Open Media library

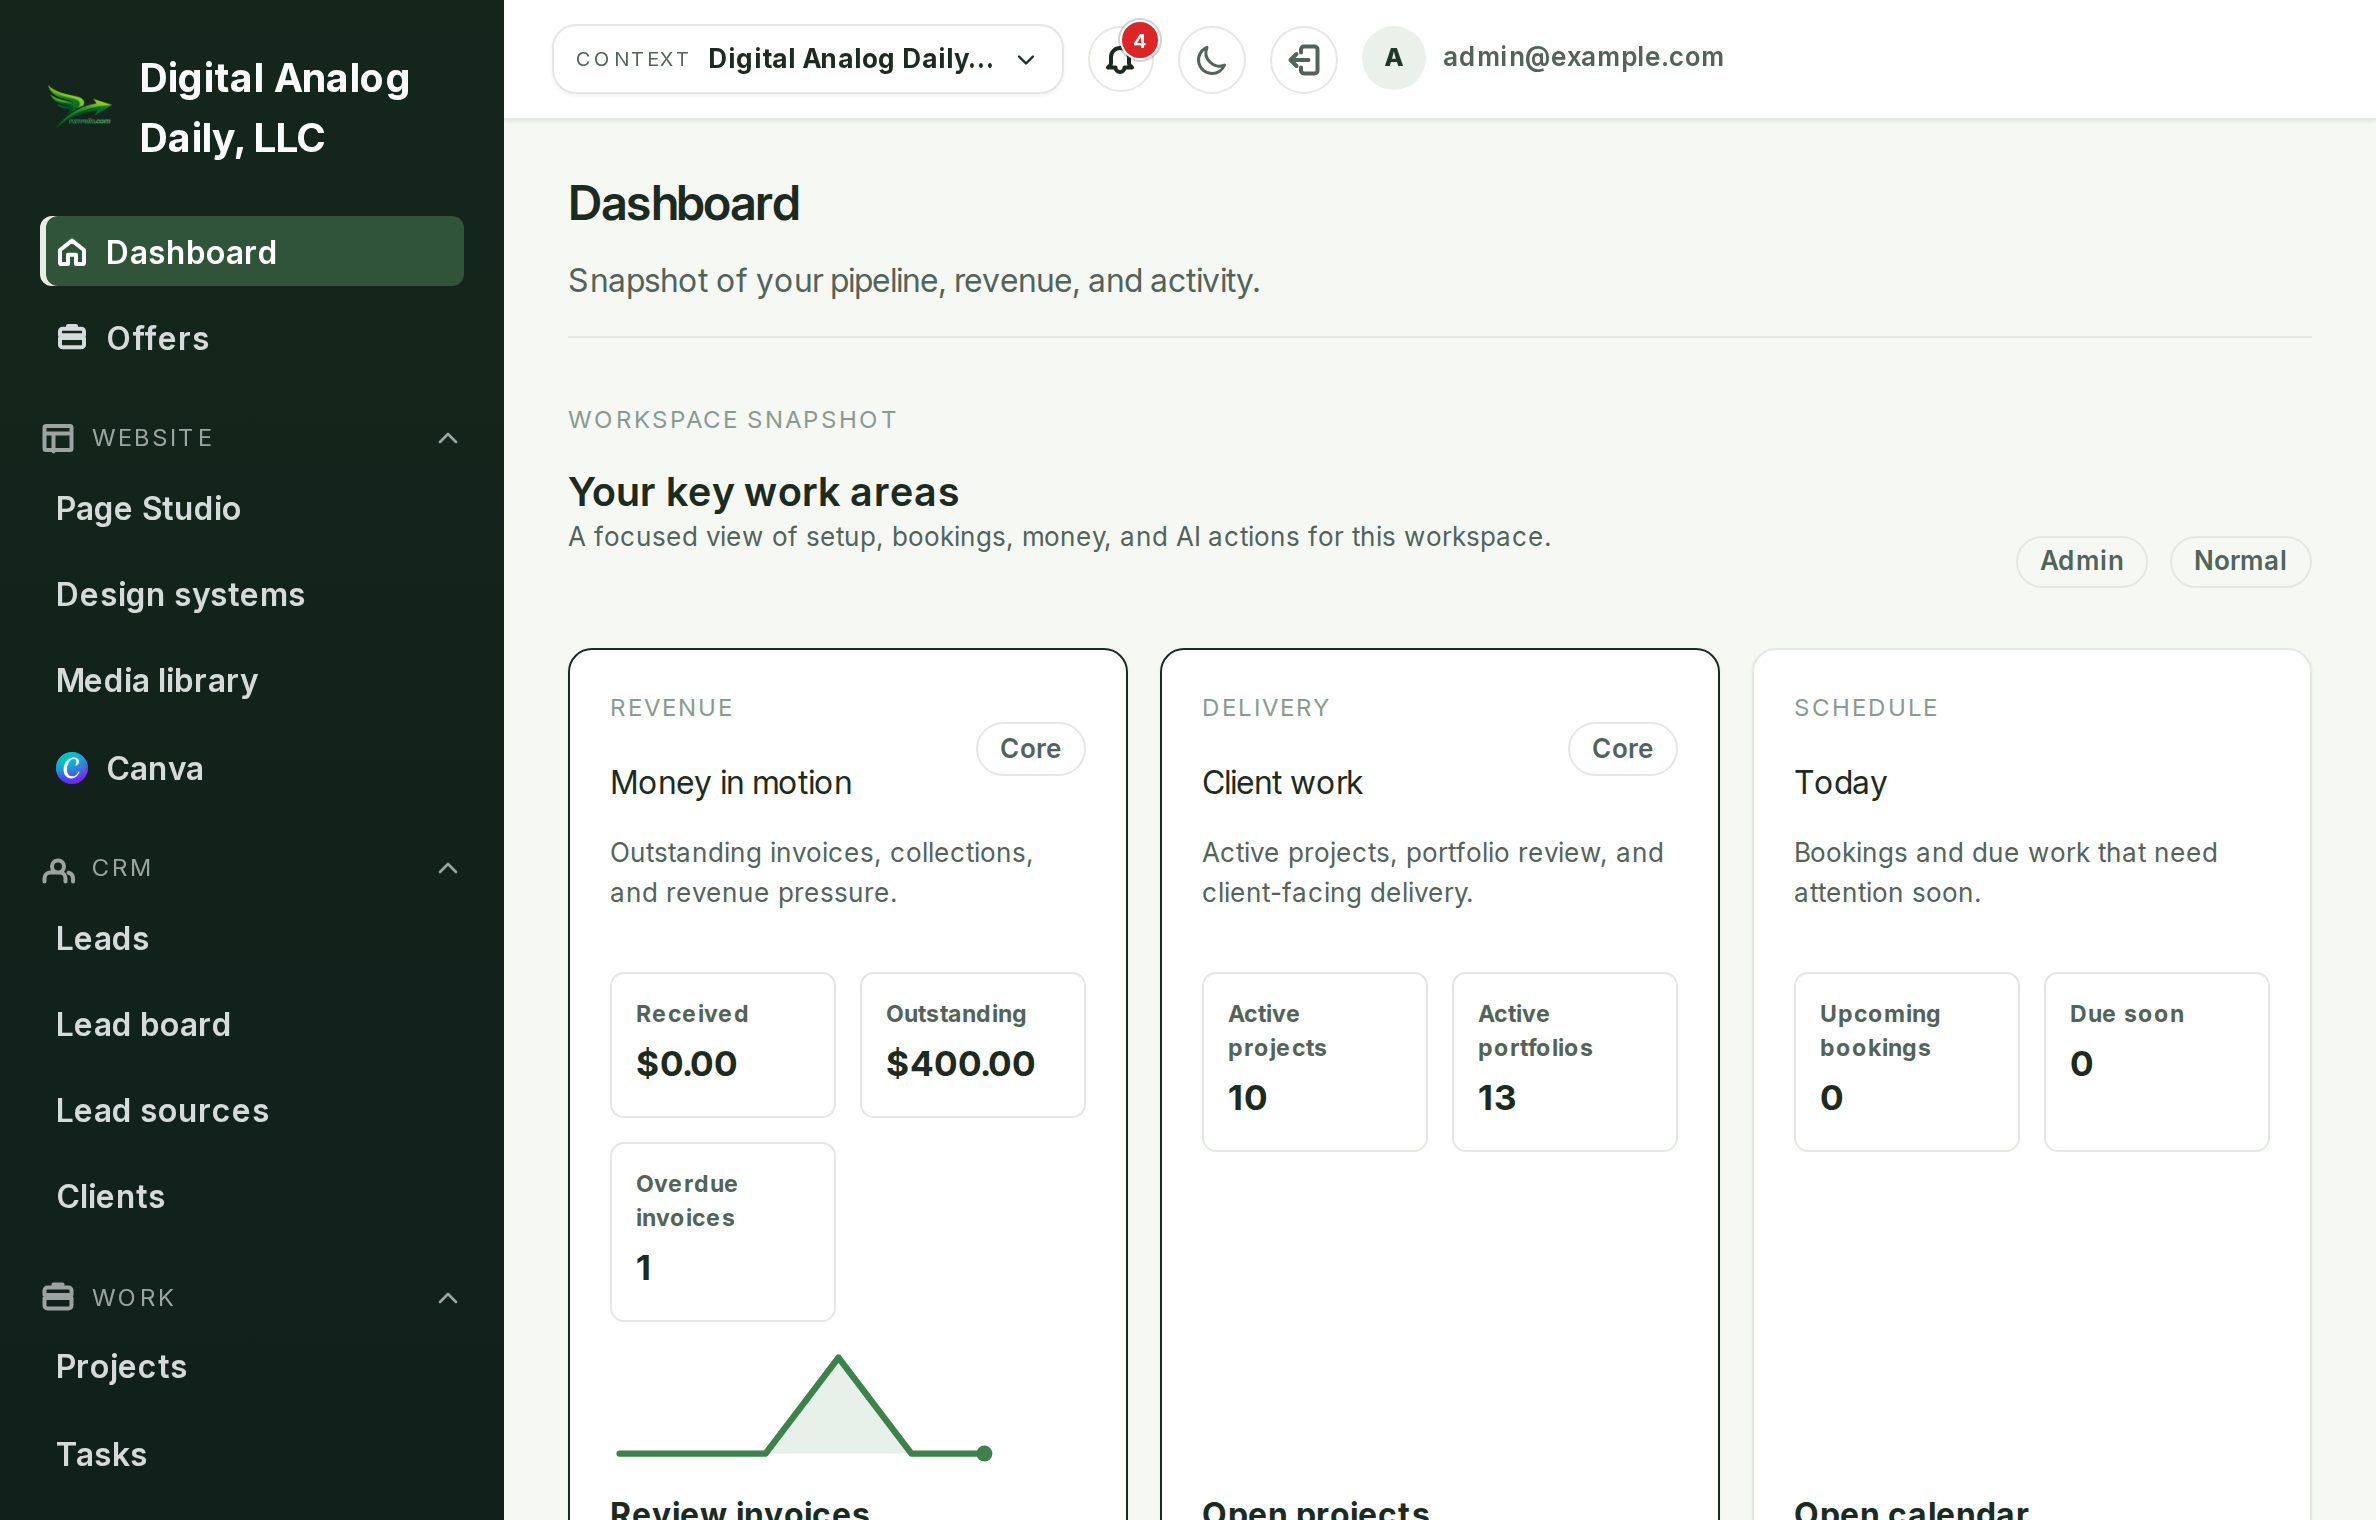(157, 681)
